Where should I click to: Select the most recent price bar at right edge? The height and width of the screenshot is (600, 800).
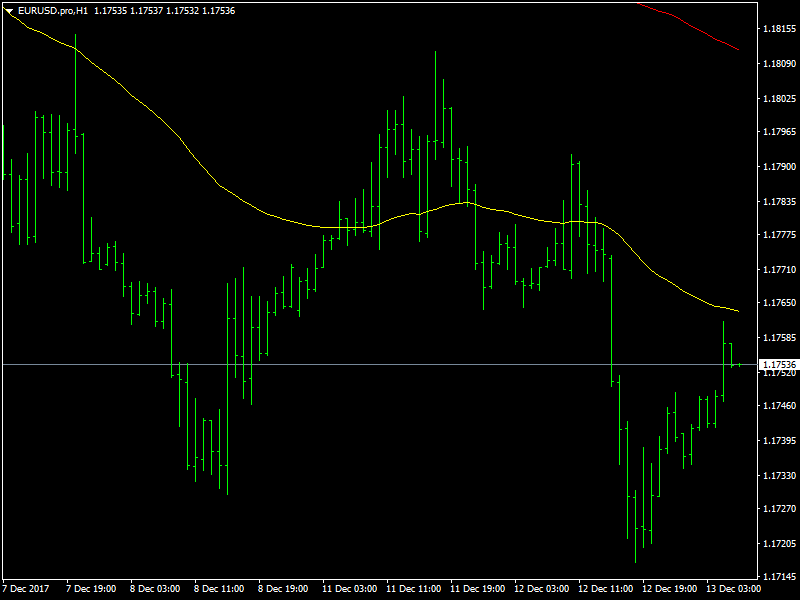[739, 365]
